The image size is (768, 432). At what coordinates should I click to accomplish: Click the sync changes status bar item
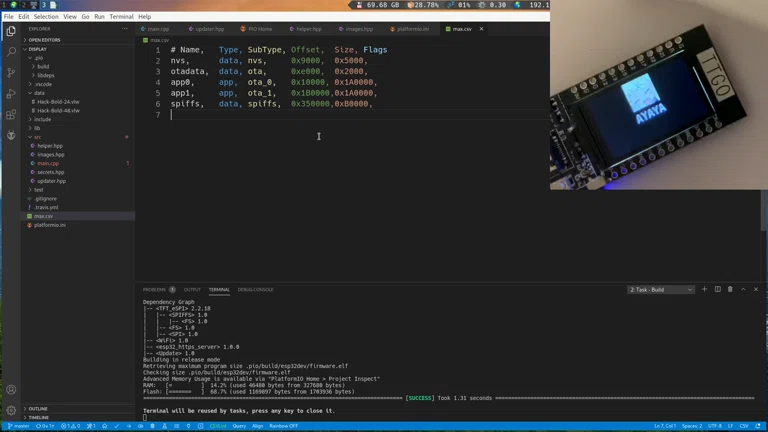tap(45, 426)
